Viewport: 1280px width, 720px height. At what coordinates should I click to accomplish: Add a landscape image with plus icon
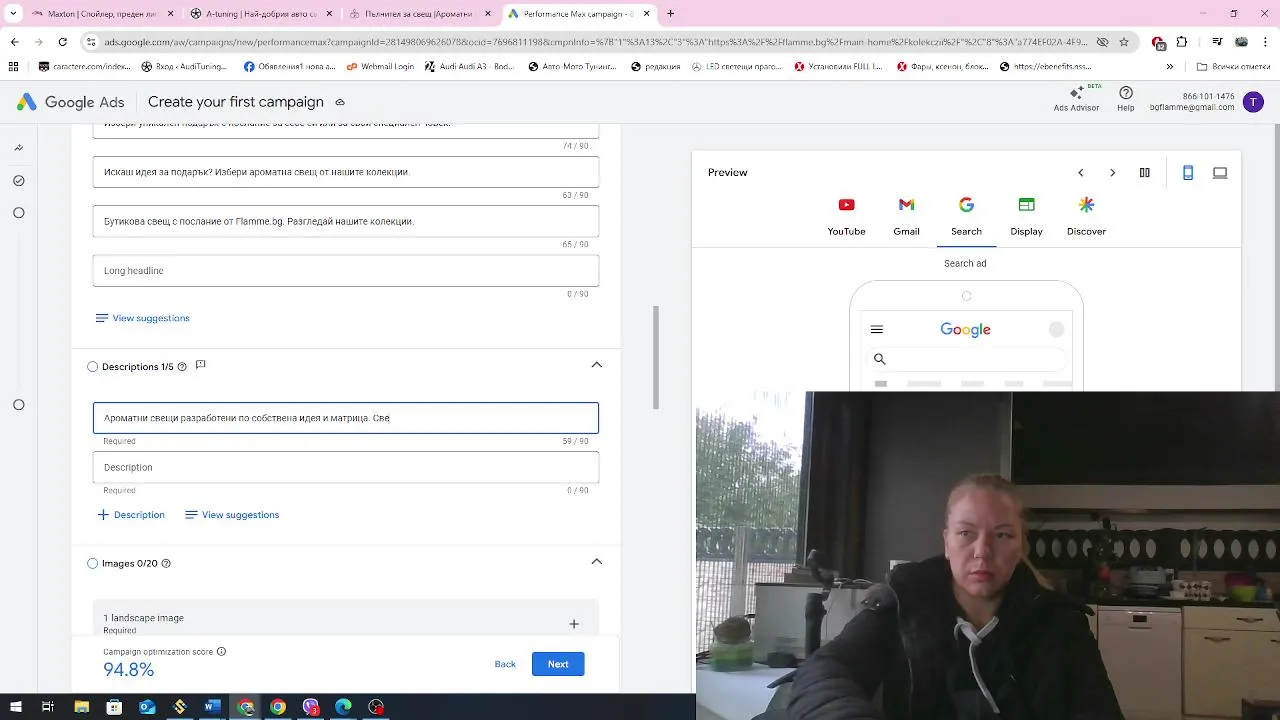[x=574, y=624]
